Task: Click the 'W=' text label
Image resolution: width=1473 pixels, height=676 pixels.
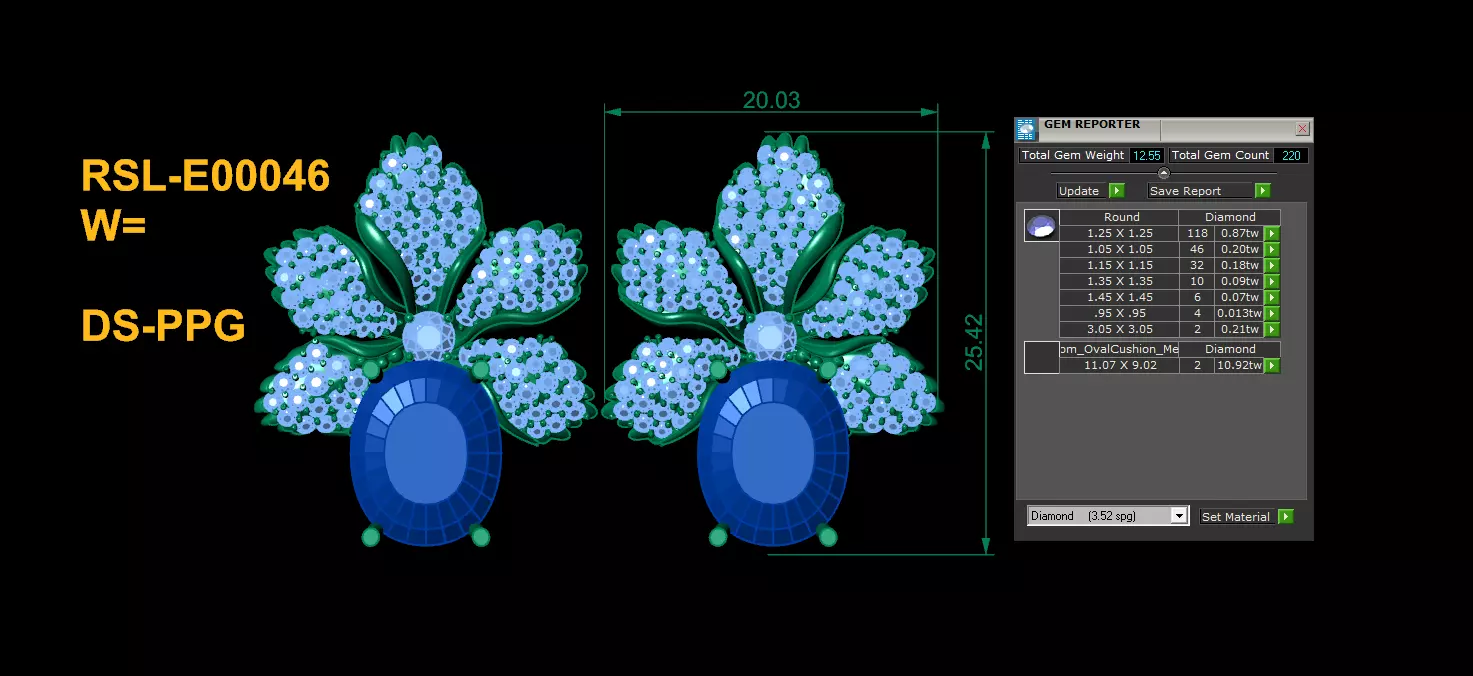Action: coord(113,224)
